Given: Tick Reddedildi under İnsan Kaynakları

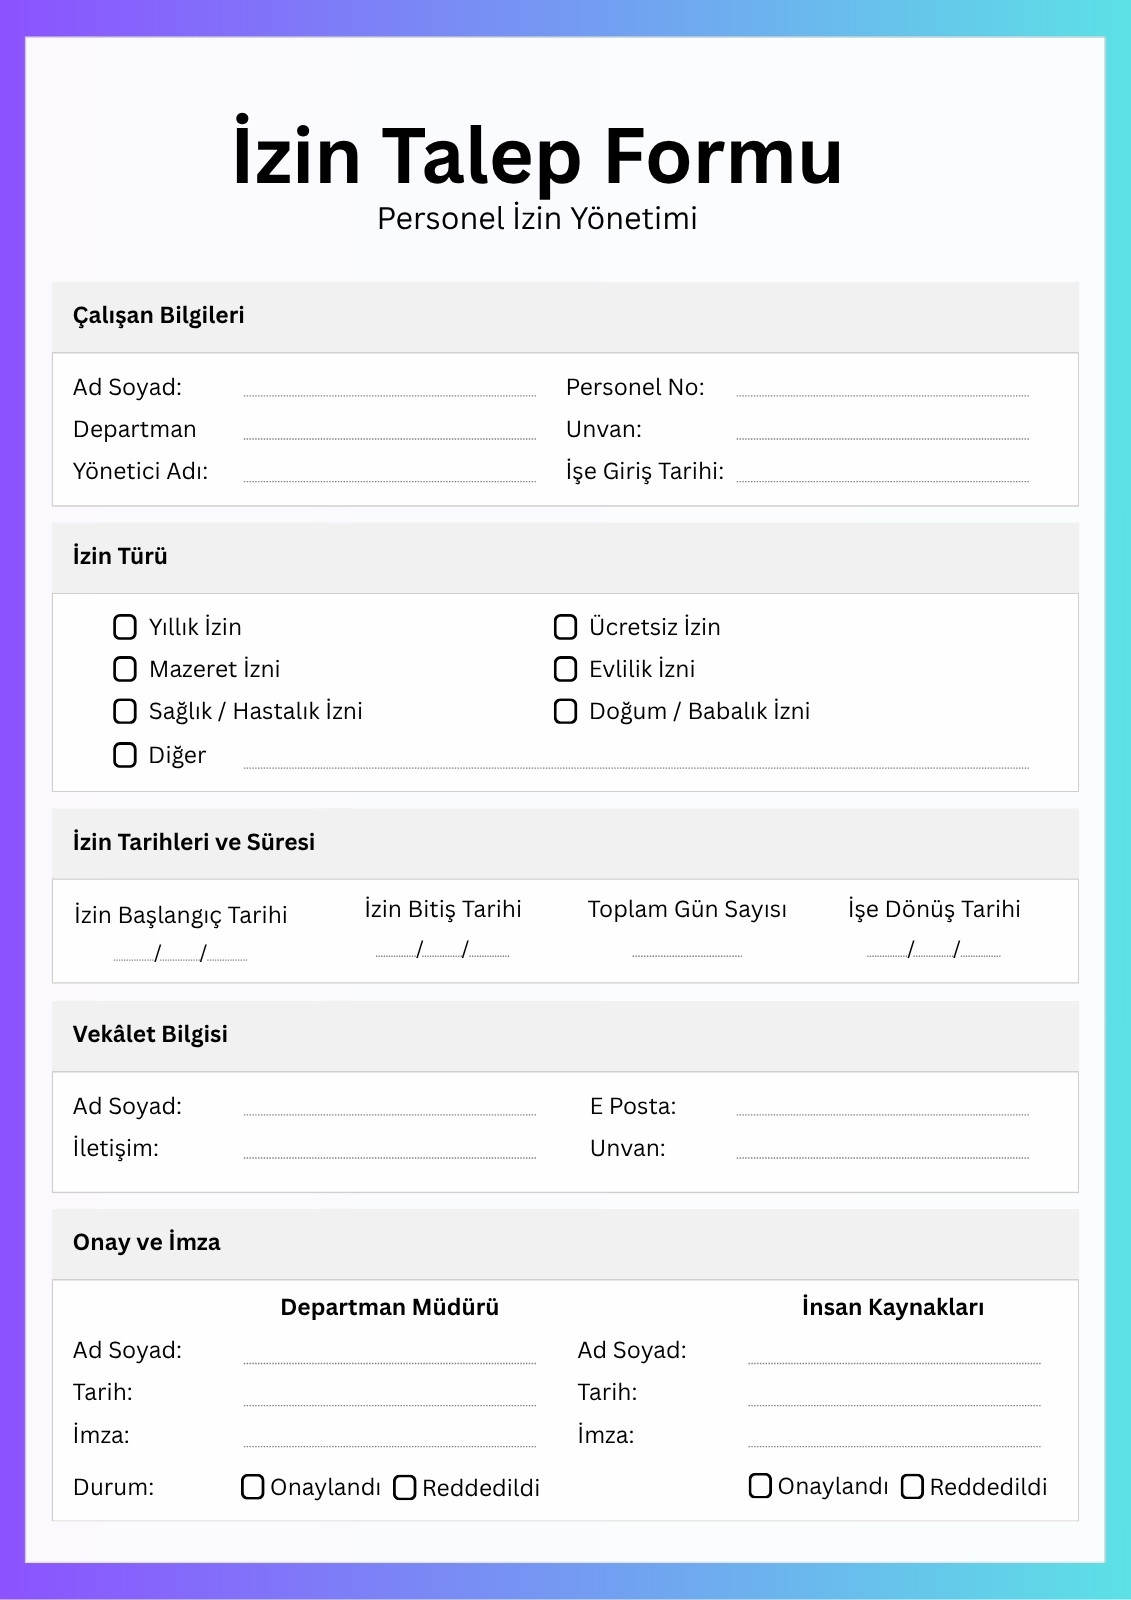Looking at the screenshot, I should click(x=912, y=1487).
